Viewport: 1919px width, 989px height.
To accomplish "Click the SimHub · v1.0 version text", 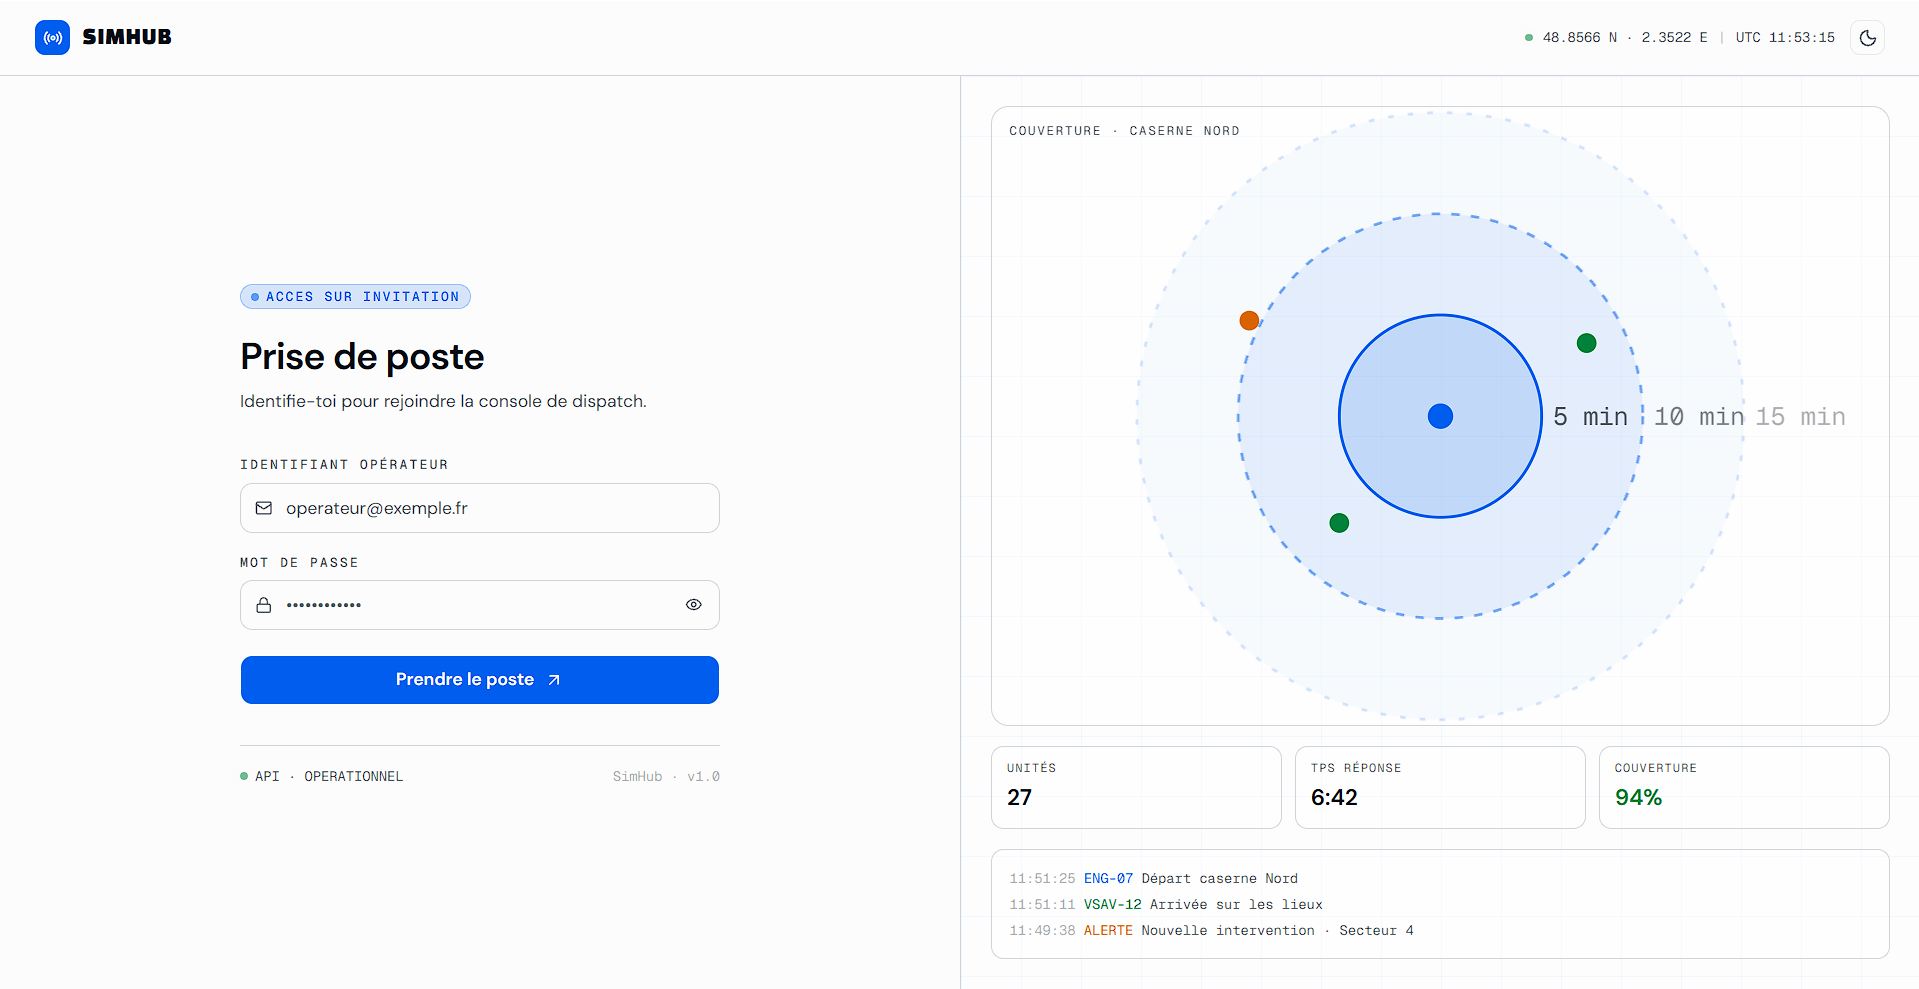I will [666, 776].
